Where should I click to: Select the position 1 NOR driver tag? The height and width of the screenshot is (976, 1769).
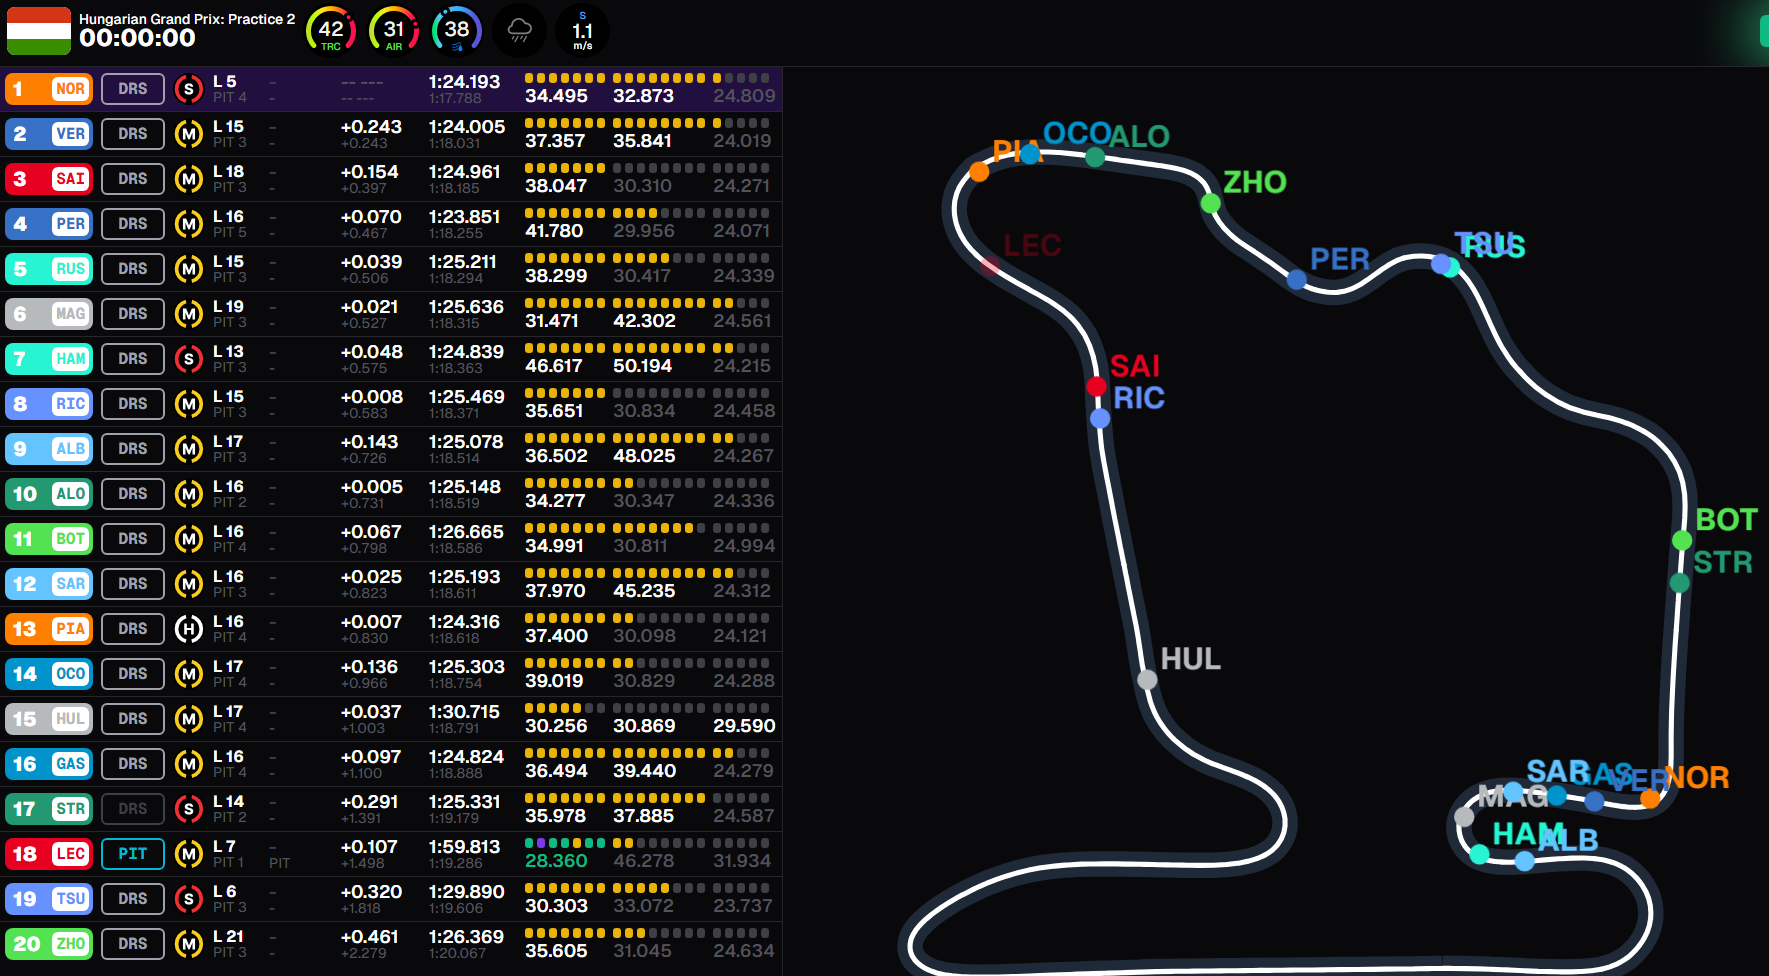point(49,89)
